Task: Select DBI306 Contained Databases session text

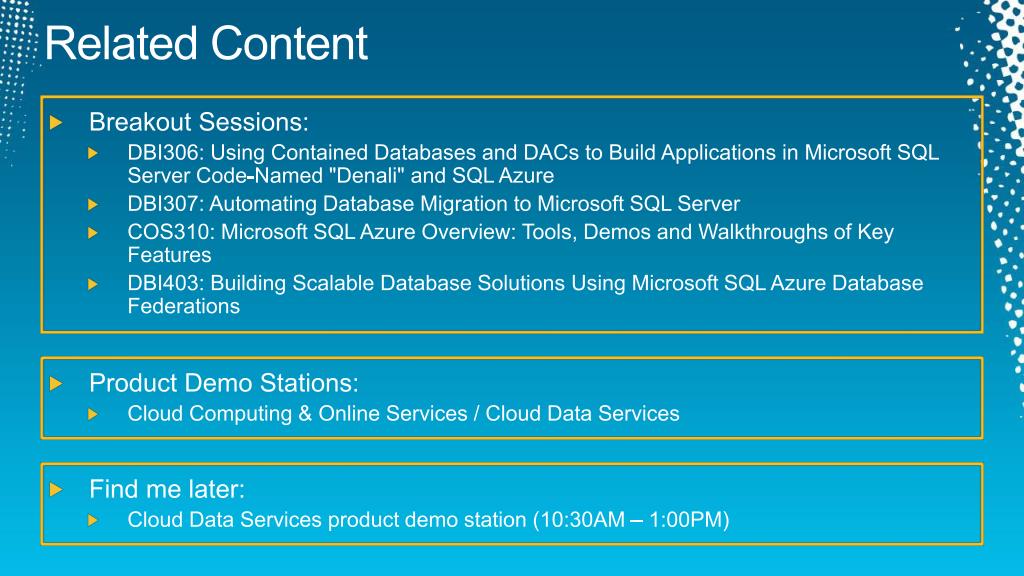Action: (533, 164)
